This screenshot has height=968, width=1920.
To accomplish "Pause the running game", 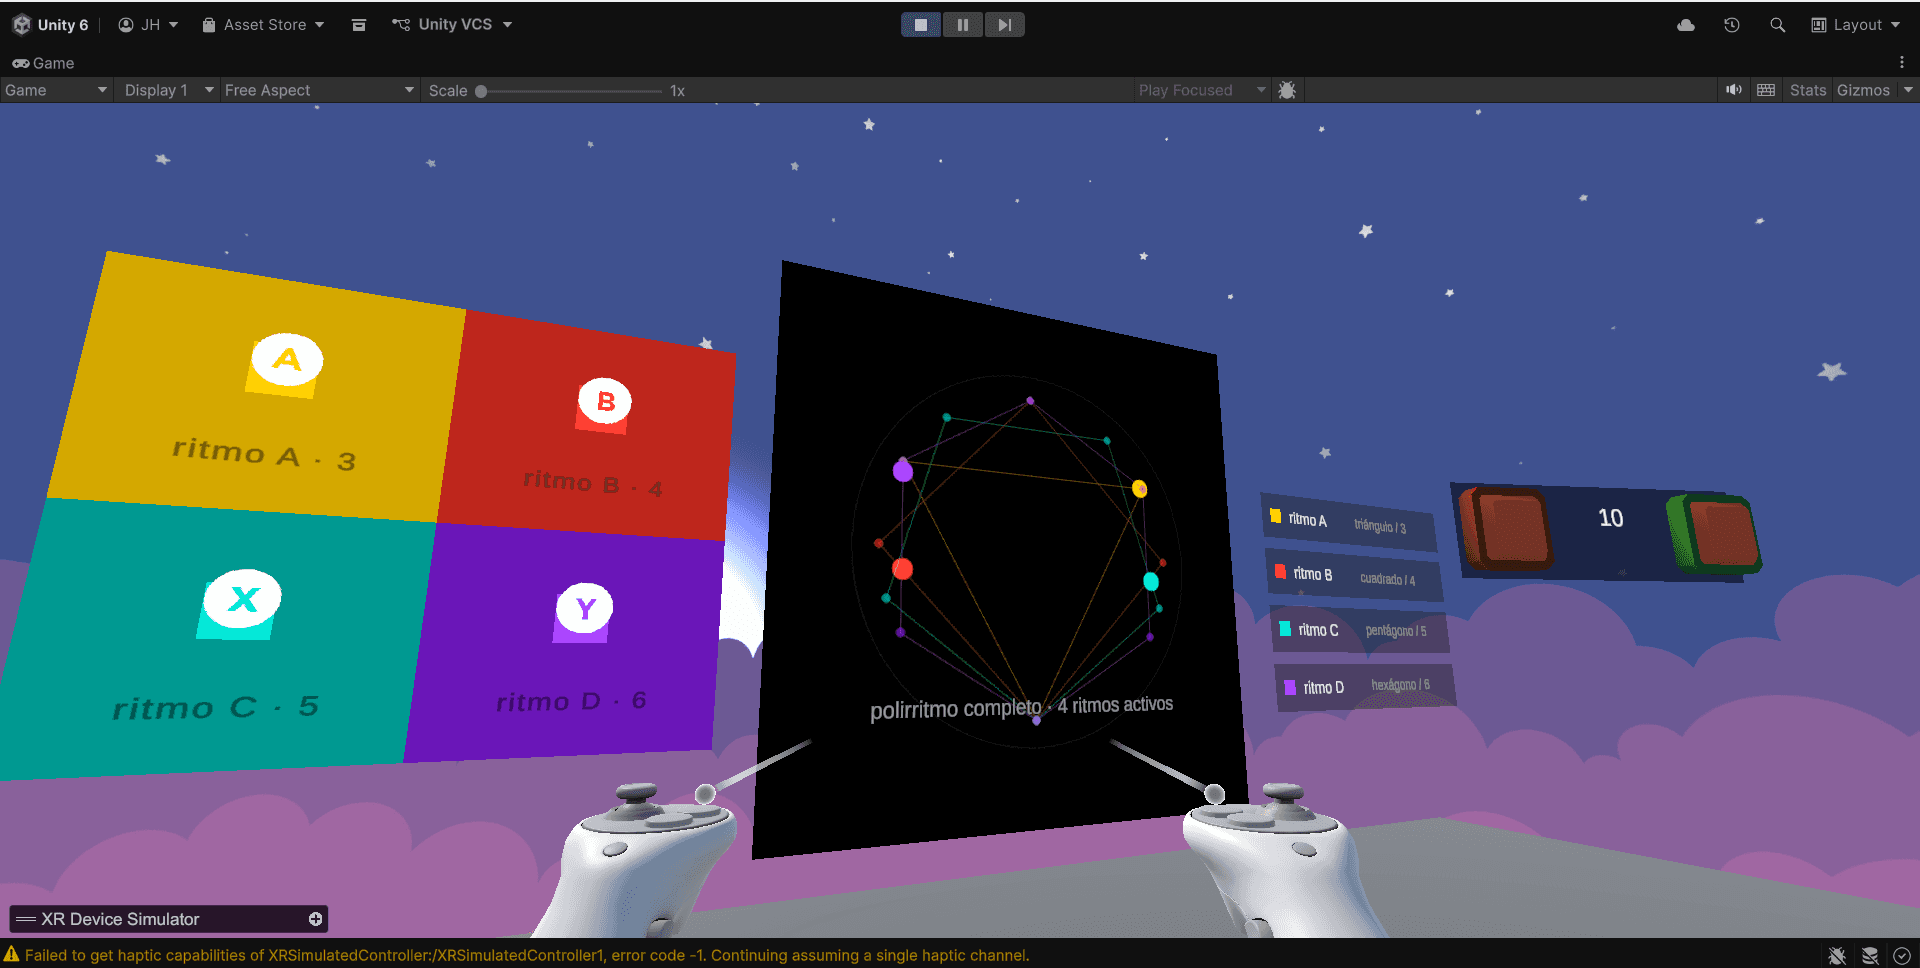I will tap(962, 24).
